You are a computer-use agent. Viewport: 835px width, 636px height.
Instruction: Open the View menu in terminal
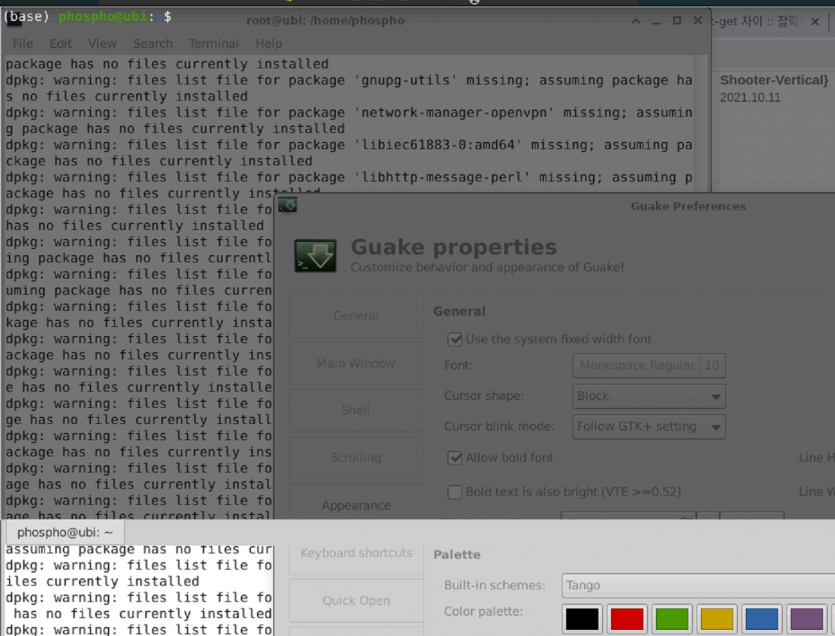[x=102, y=44]
